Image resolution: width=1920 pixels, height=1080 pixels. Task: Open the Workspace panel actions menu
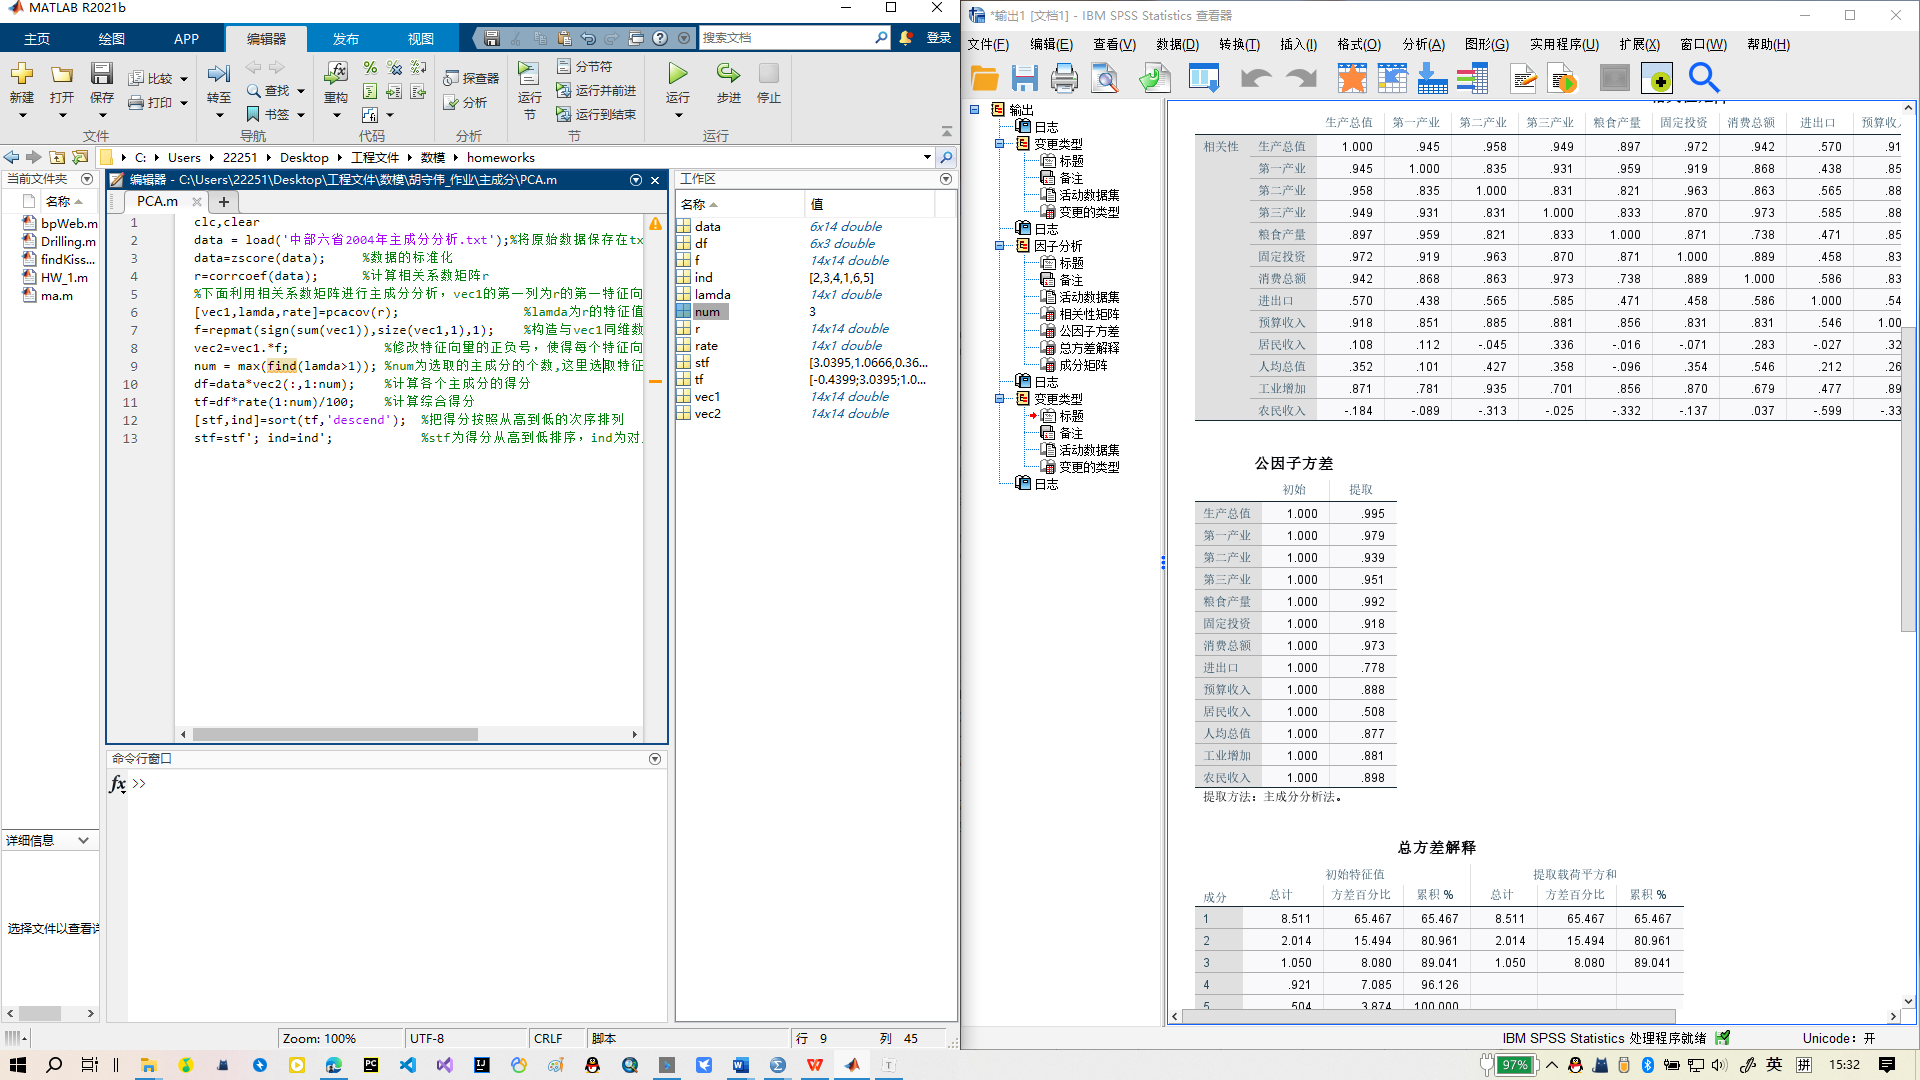946,179
